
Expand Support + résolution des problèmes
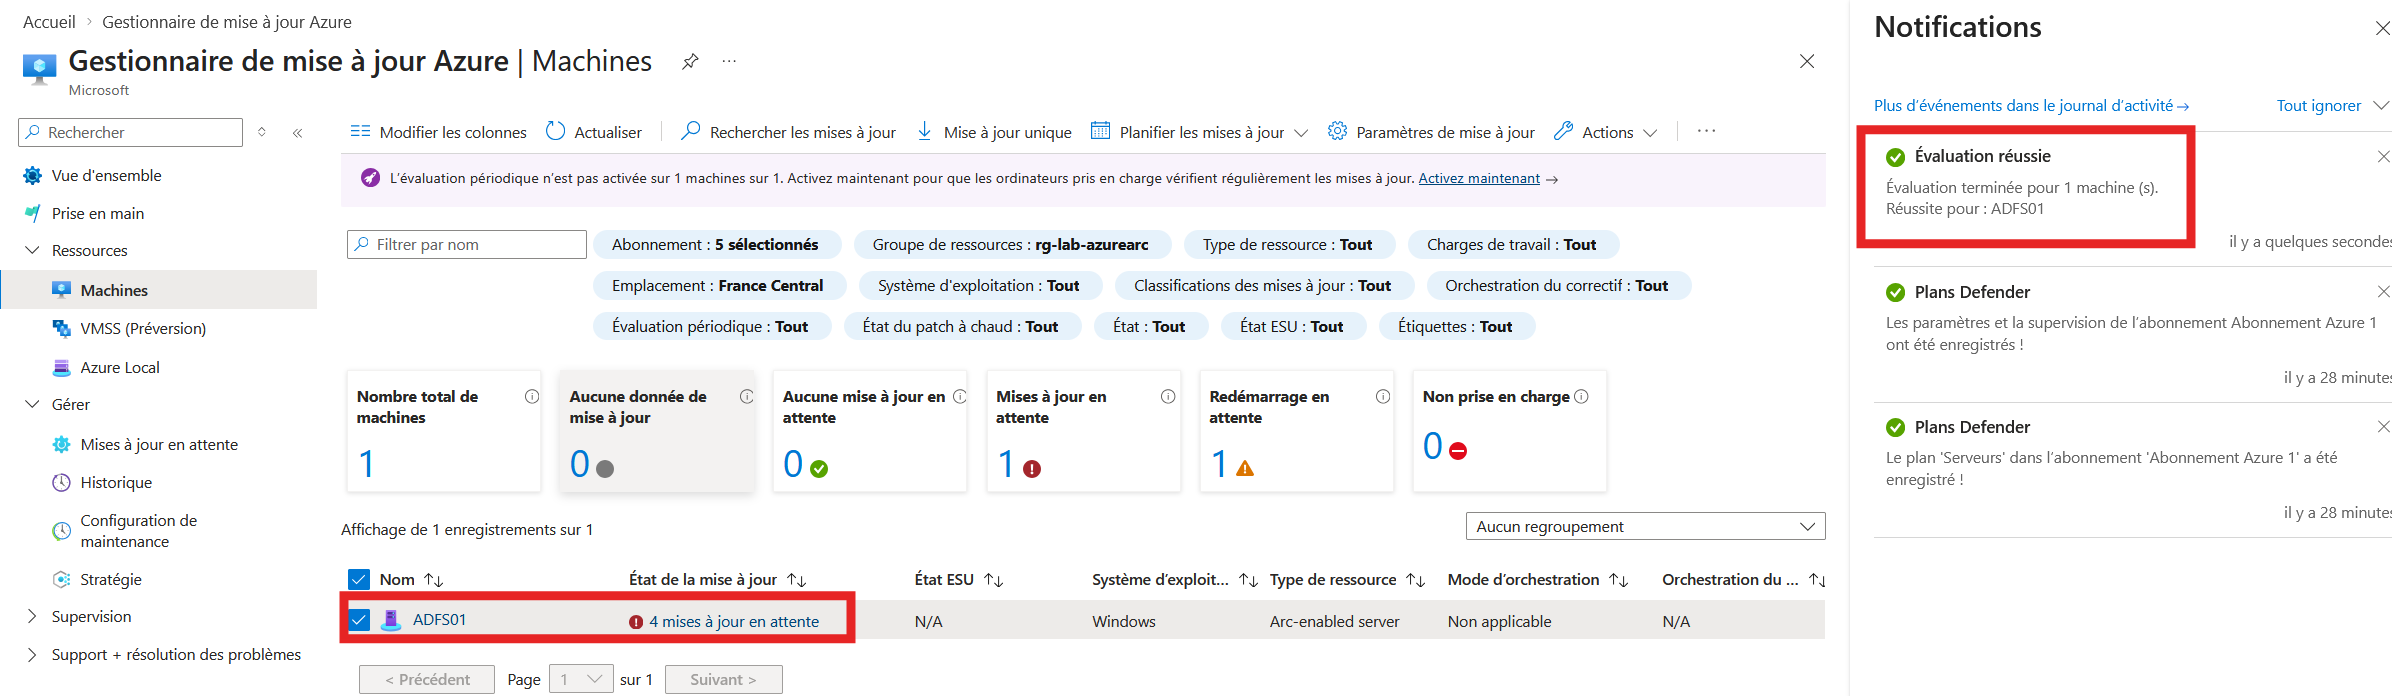point(32,654)
